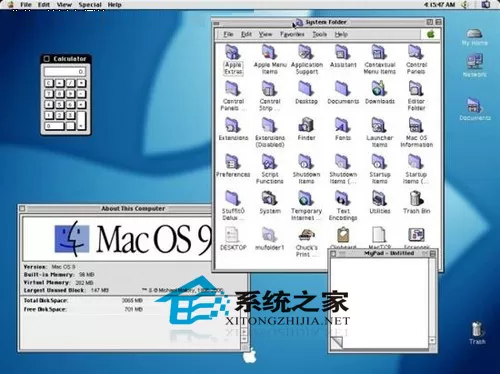The width and height of the screenshot is (500, 374).
Task: Collapse the System Folder window with windowshade box
Action: click(438, 22)
